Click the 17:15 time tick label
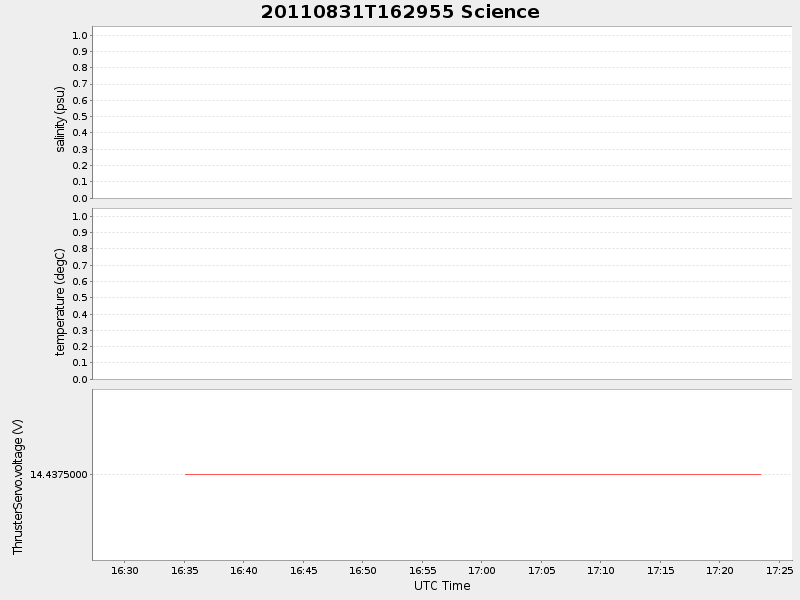This screenshot has width=800, height=600. [660, 570]
